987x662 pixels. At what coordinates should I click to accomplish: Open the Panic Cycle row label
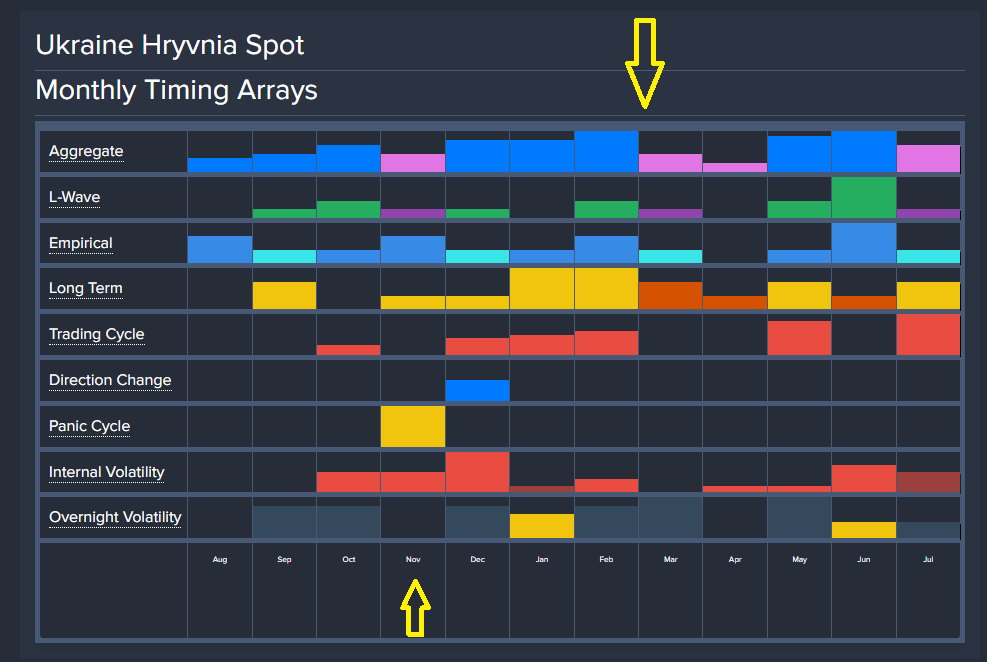coord(89,427)
